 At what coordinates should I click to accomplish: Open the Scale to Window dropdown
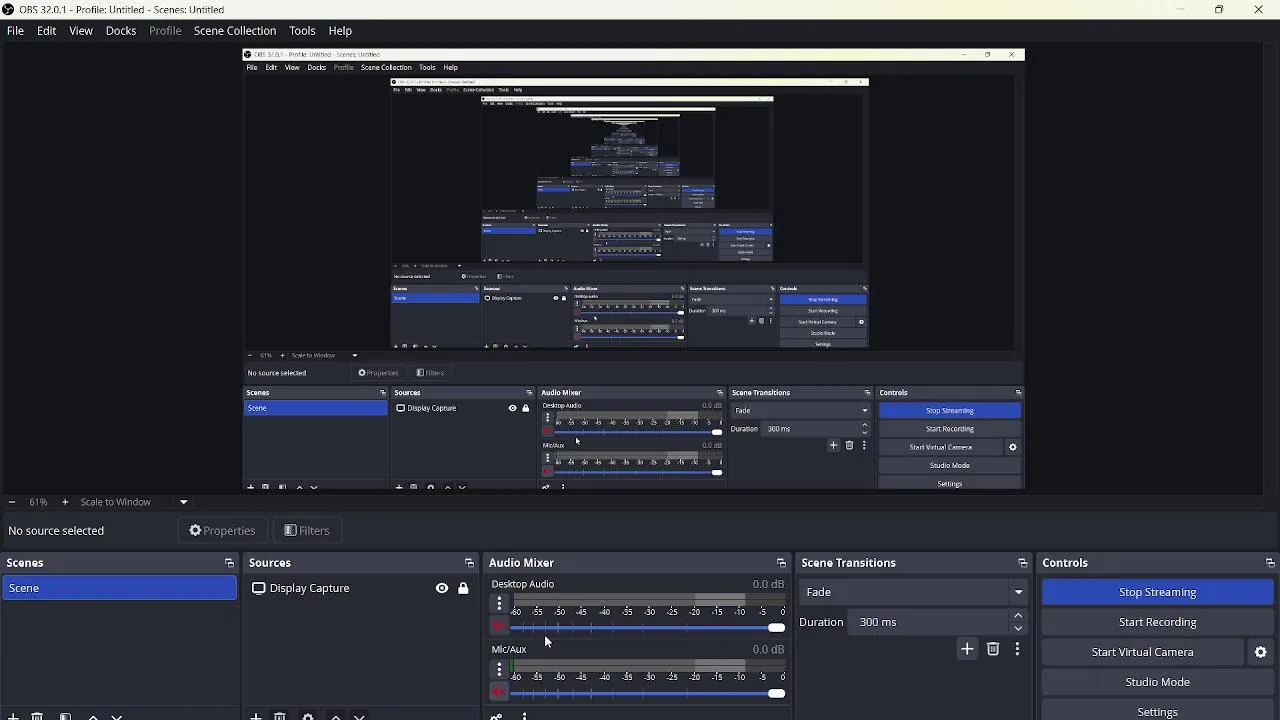click(134, 502)
